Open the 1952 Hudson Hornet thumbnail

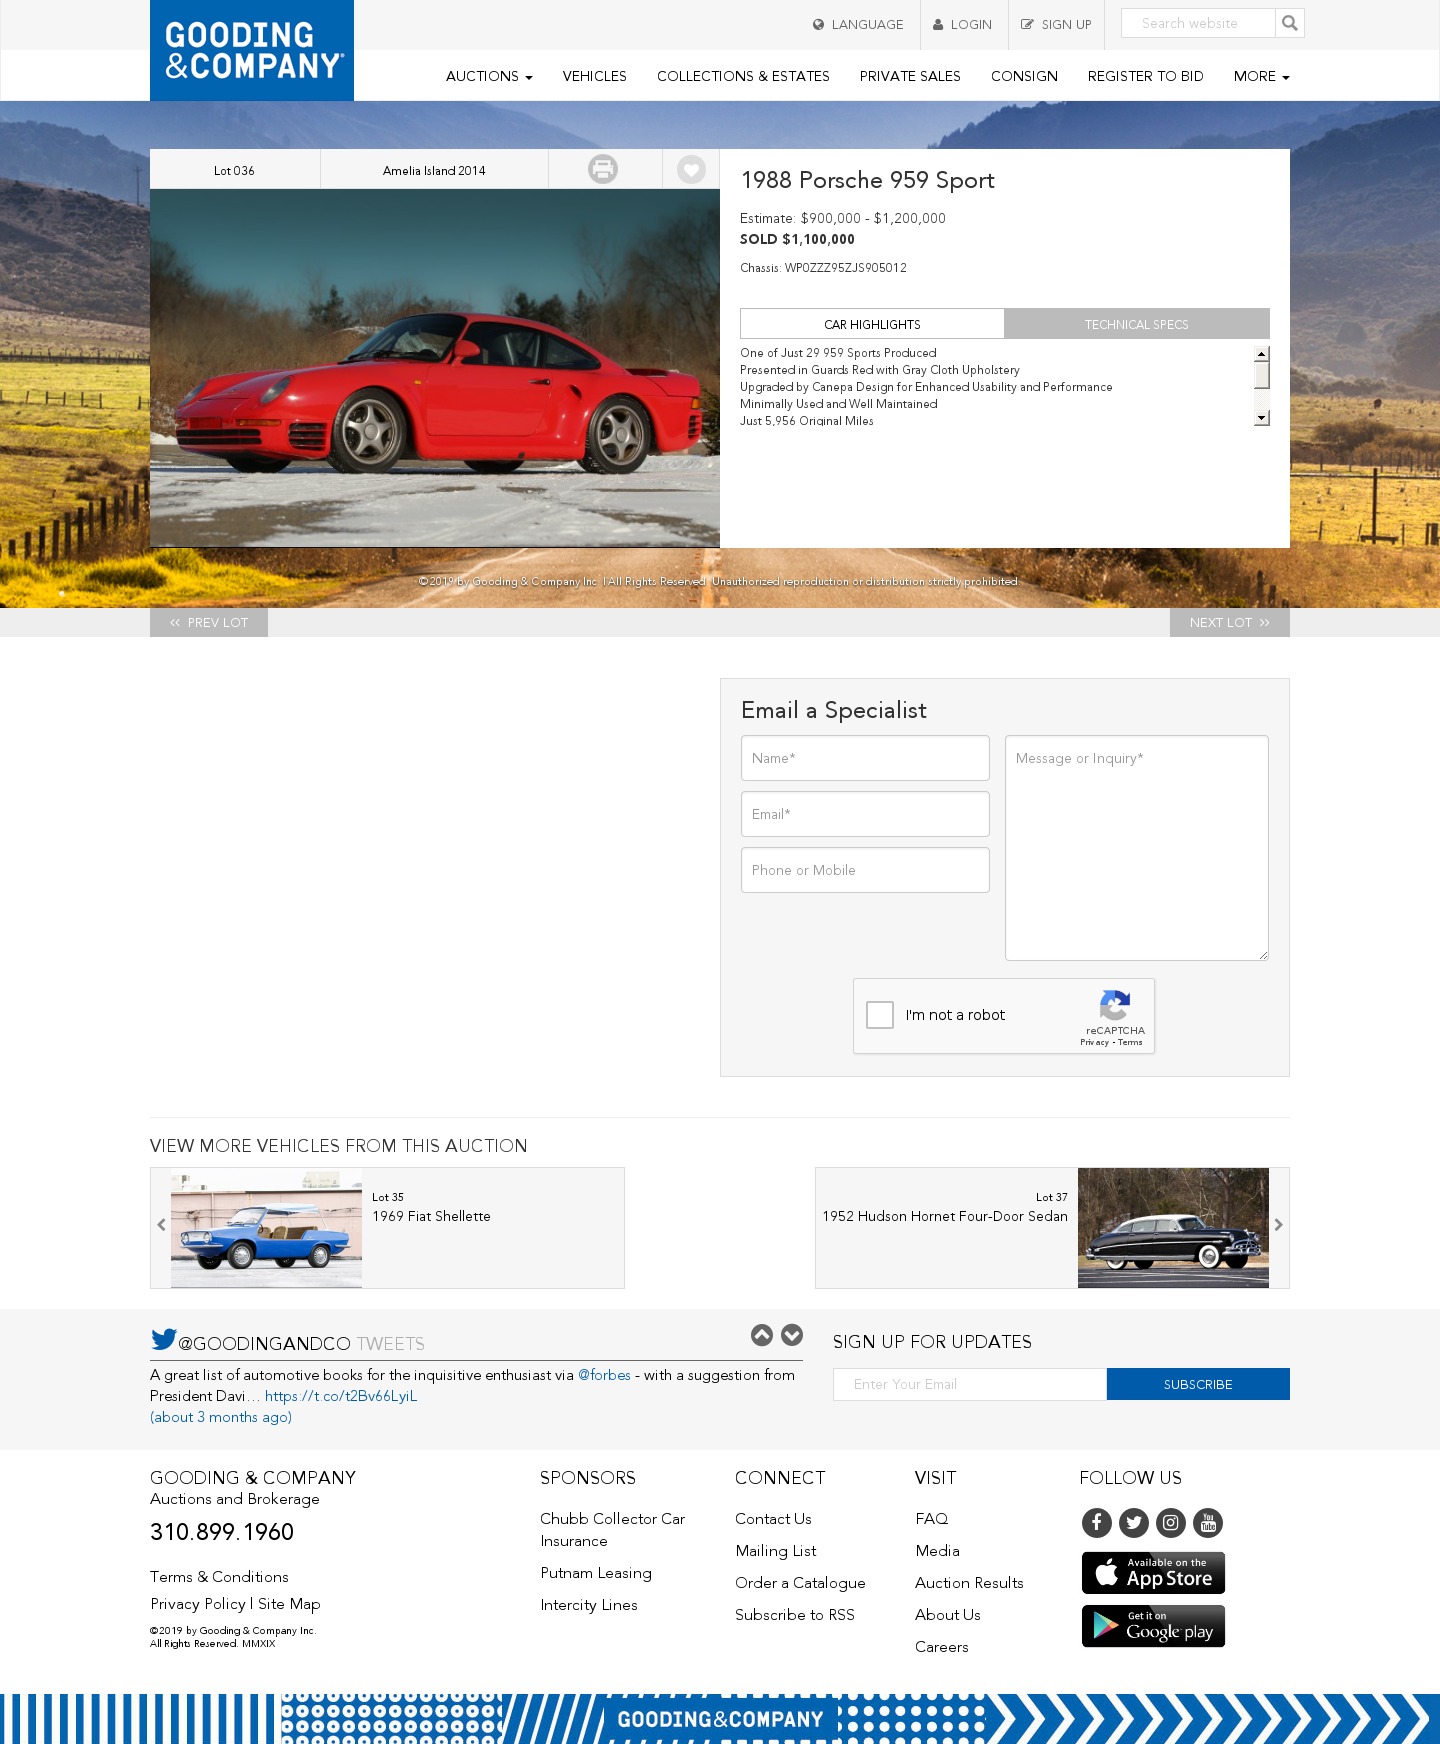coord(1173,1228)
